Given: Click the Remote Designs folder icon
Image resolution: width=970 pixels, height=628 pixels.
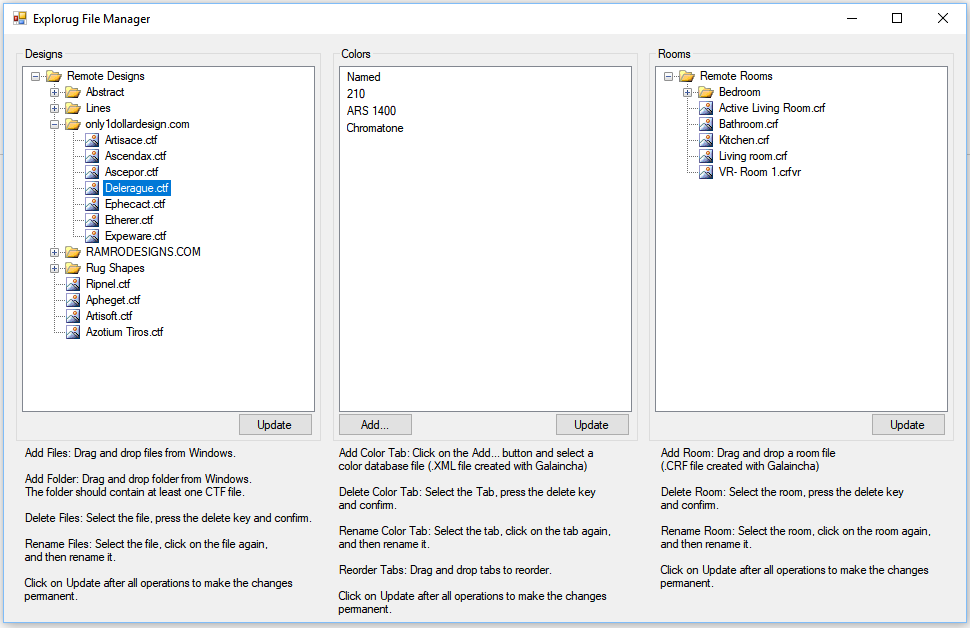Looking at the screenshot, I should [54, 76].
